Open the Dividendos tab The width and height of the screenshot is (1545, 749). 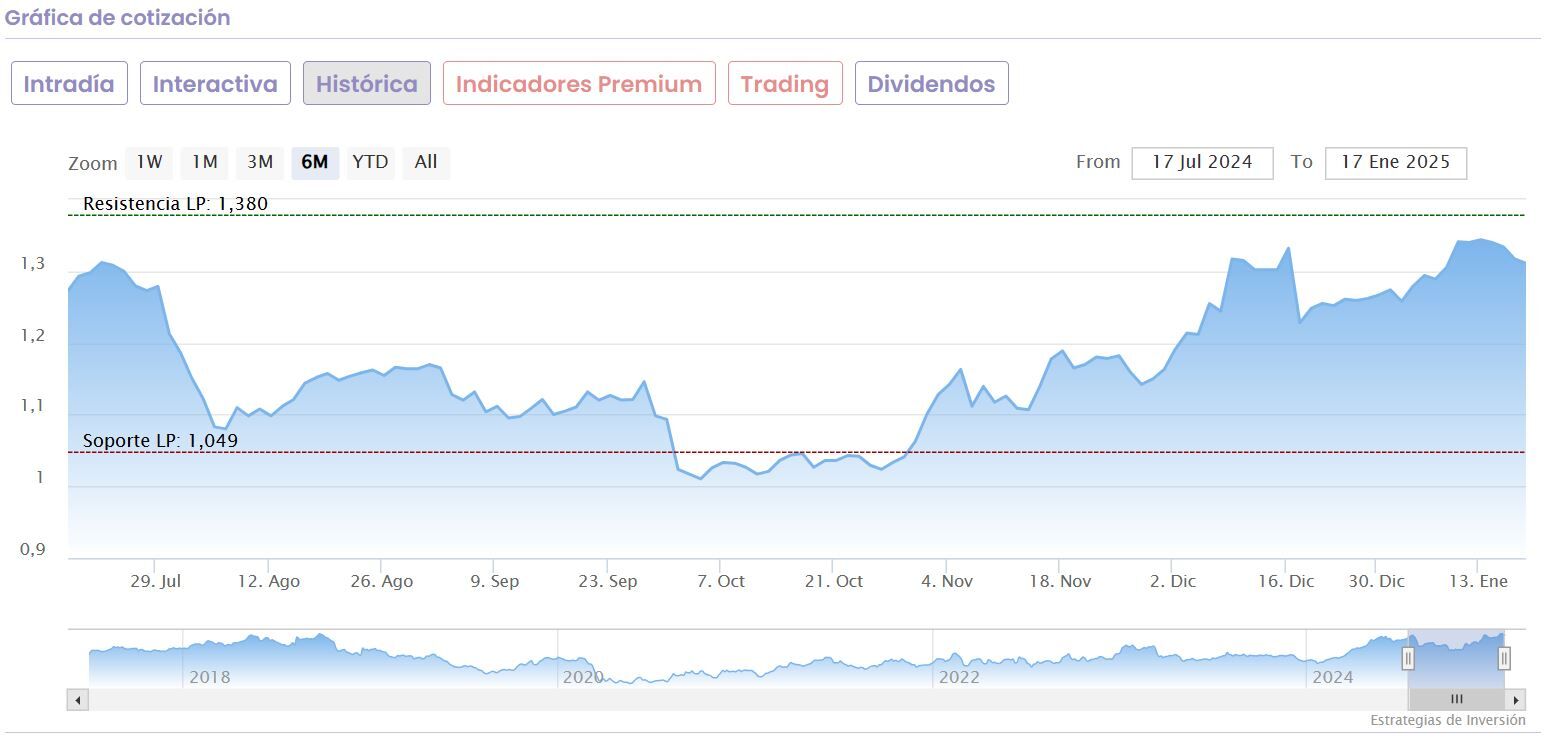[931, 84]
